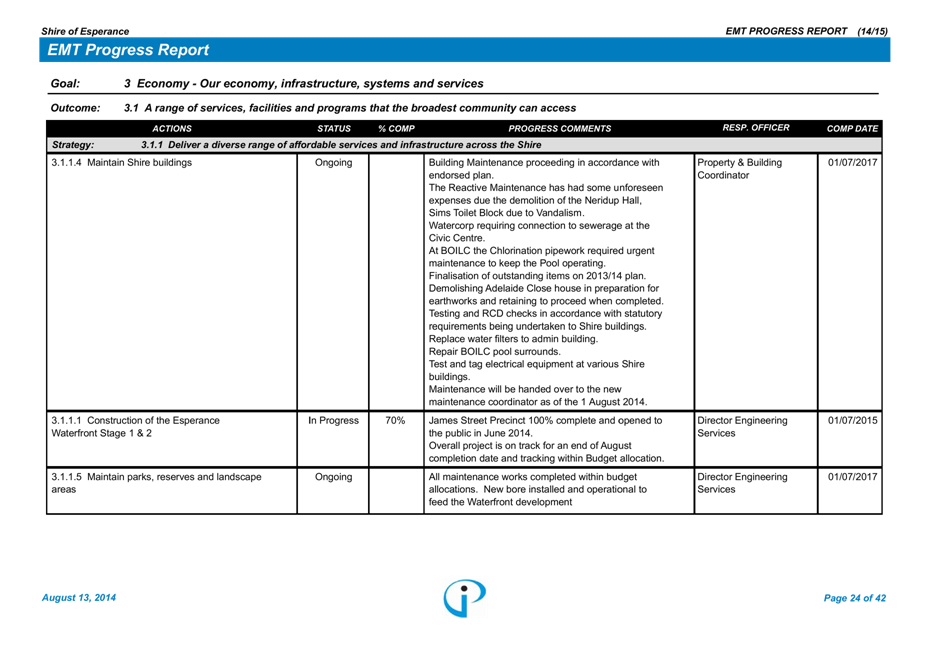Image resolution: width=928 pixels, height=657 pixels.
Task: Click date 01/07/2017 in Shire buildings row
Action: 852,162
